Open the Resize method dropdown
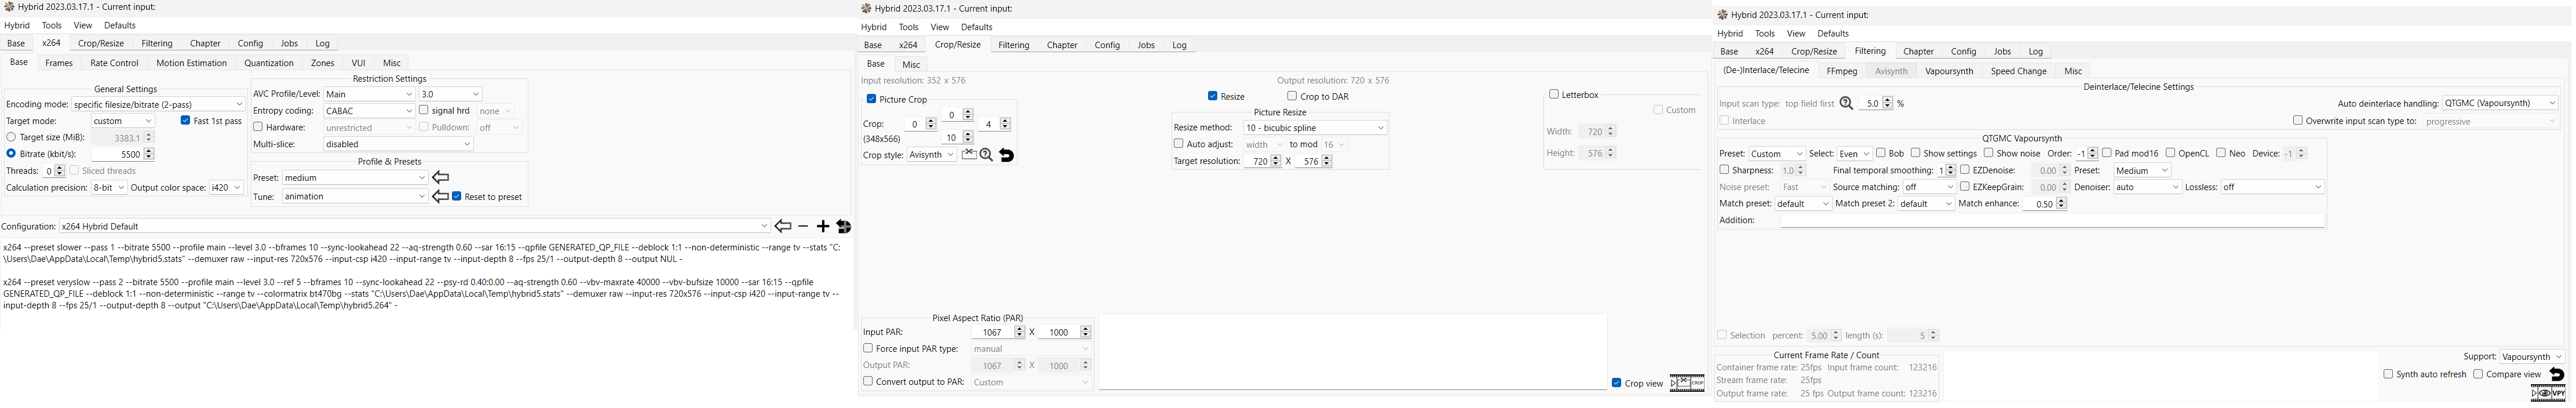 [x=1315, y=128]
